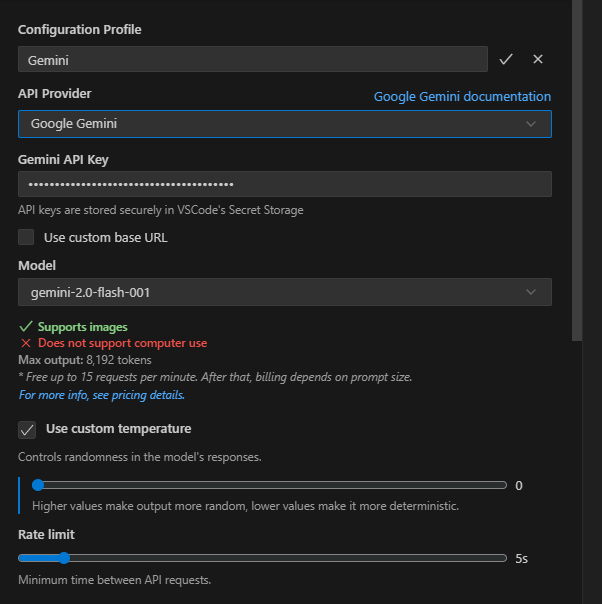Click 'Max output: 8,192 tokens' text
This screenshot has width=602, height=604.
(x=85, y=360)
